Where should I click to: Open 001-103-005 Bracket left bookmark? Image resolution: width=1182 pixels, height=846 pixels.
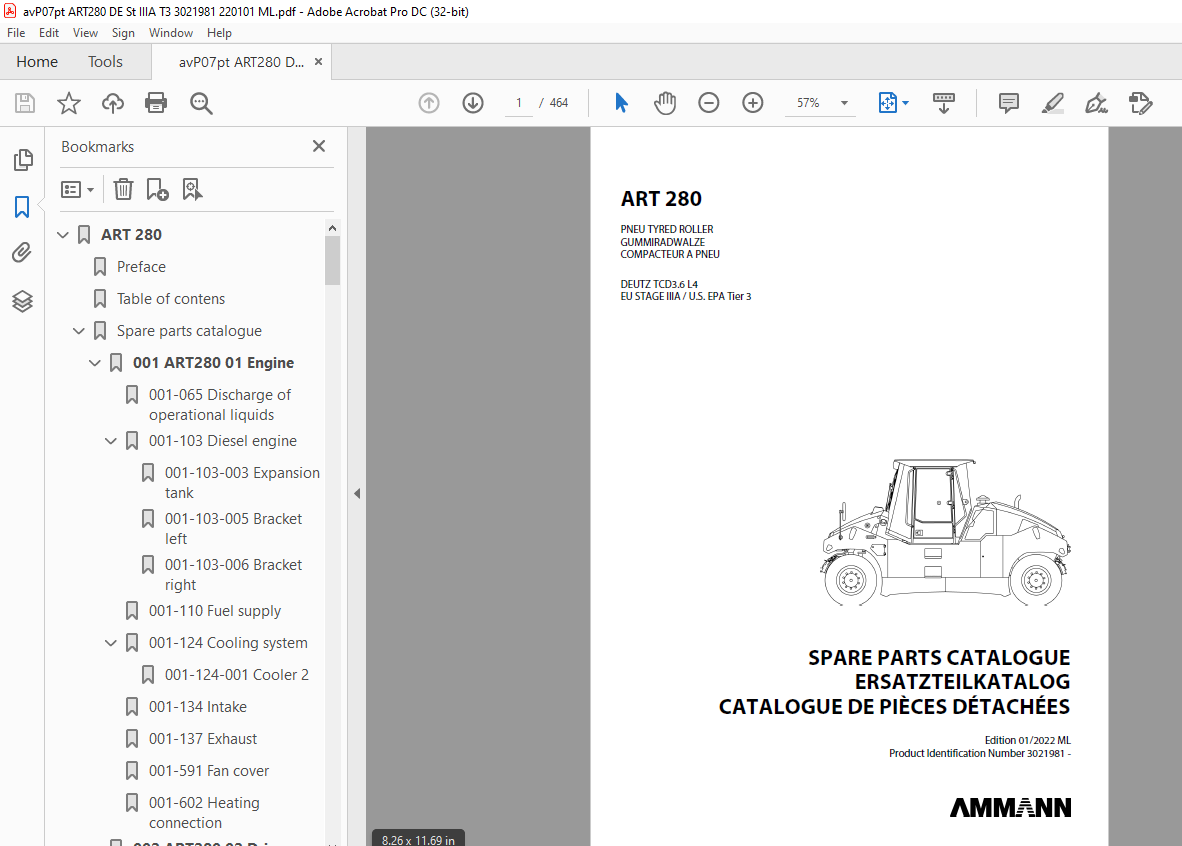pos(233,529)
